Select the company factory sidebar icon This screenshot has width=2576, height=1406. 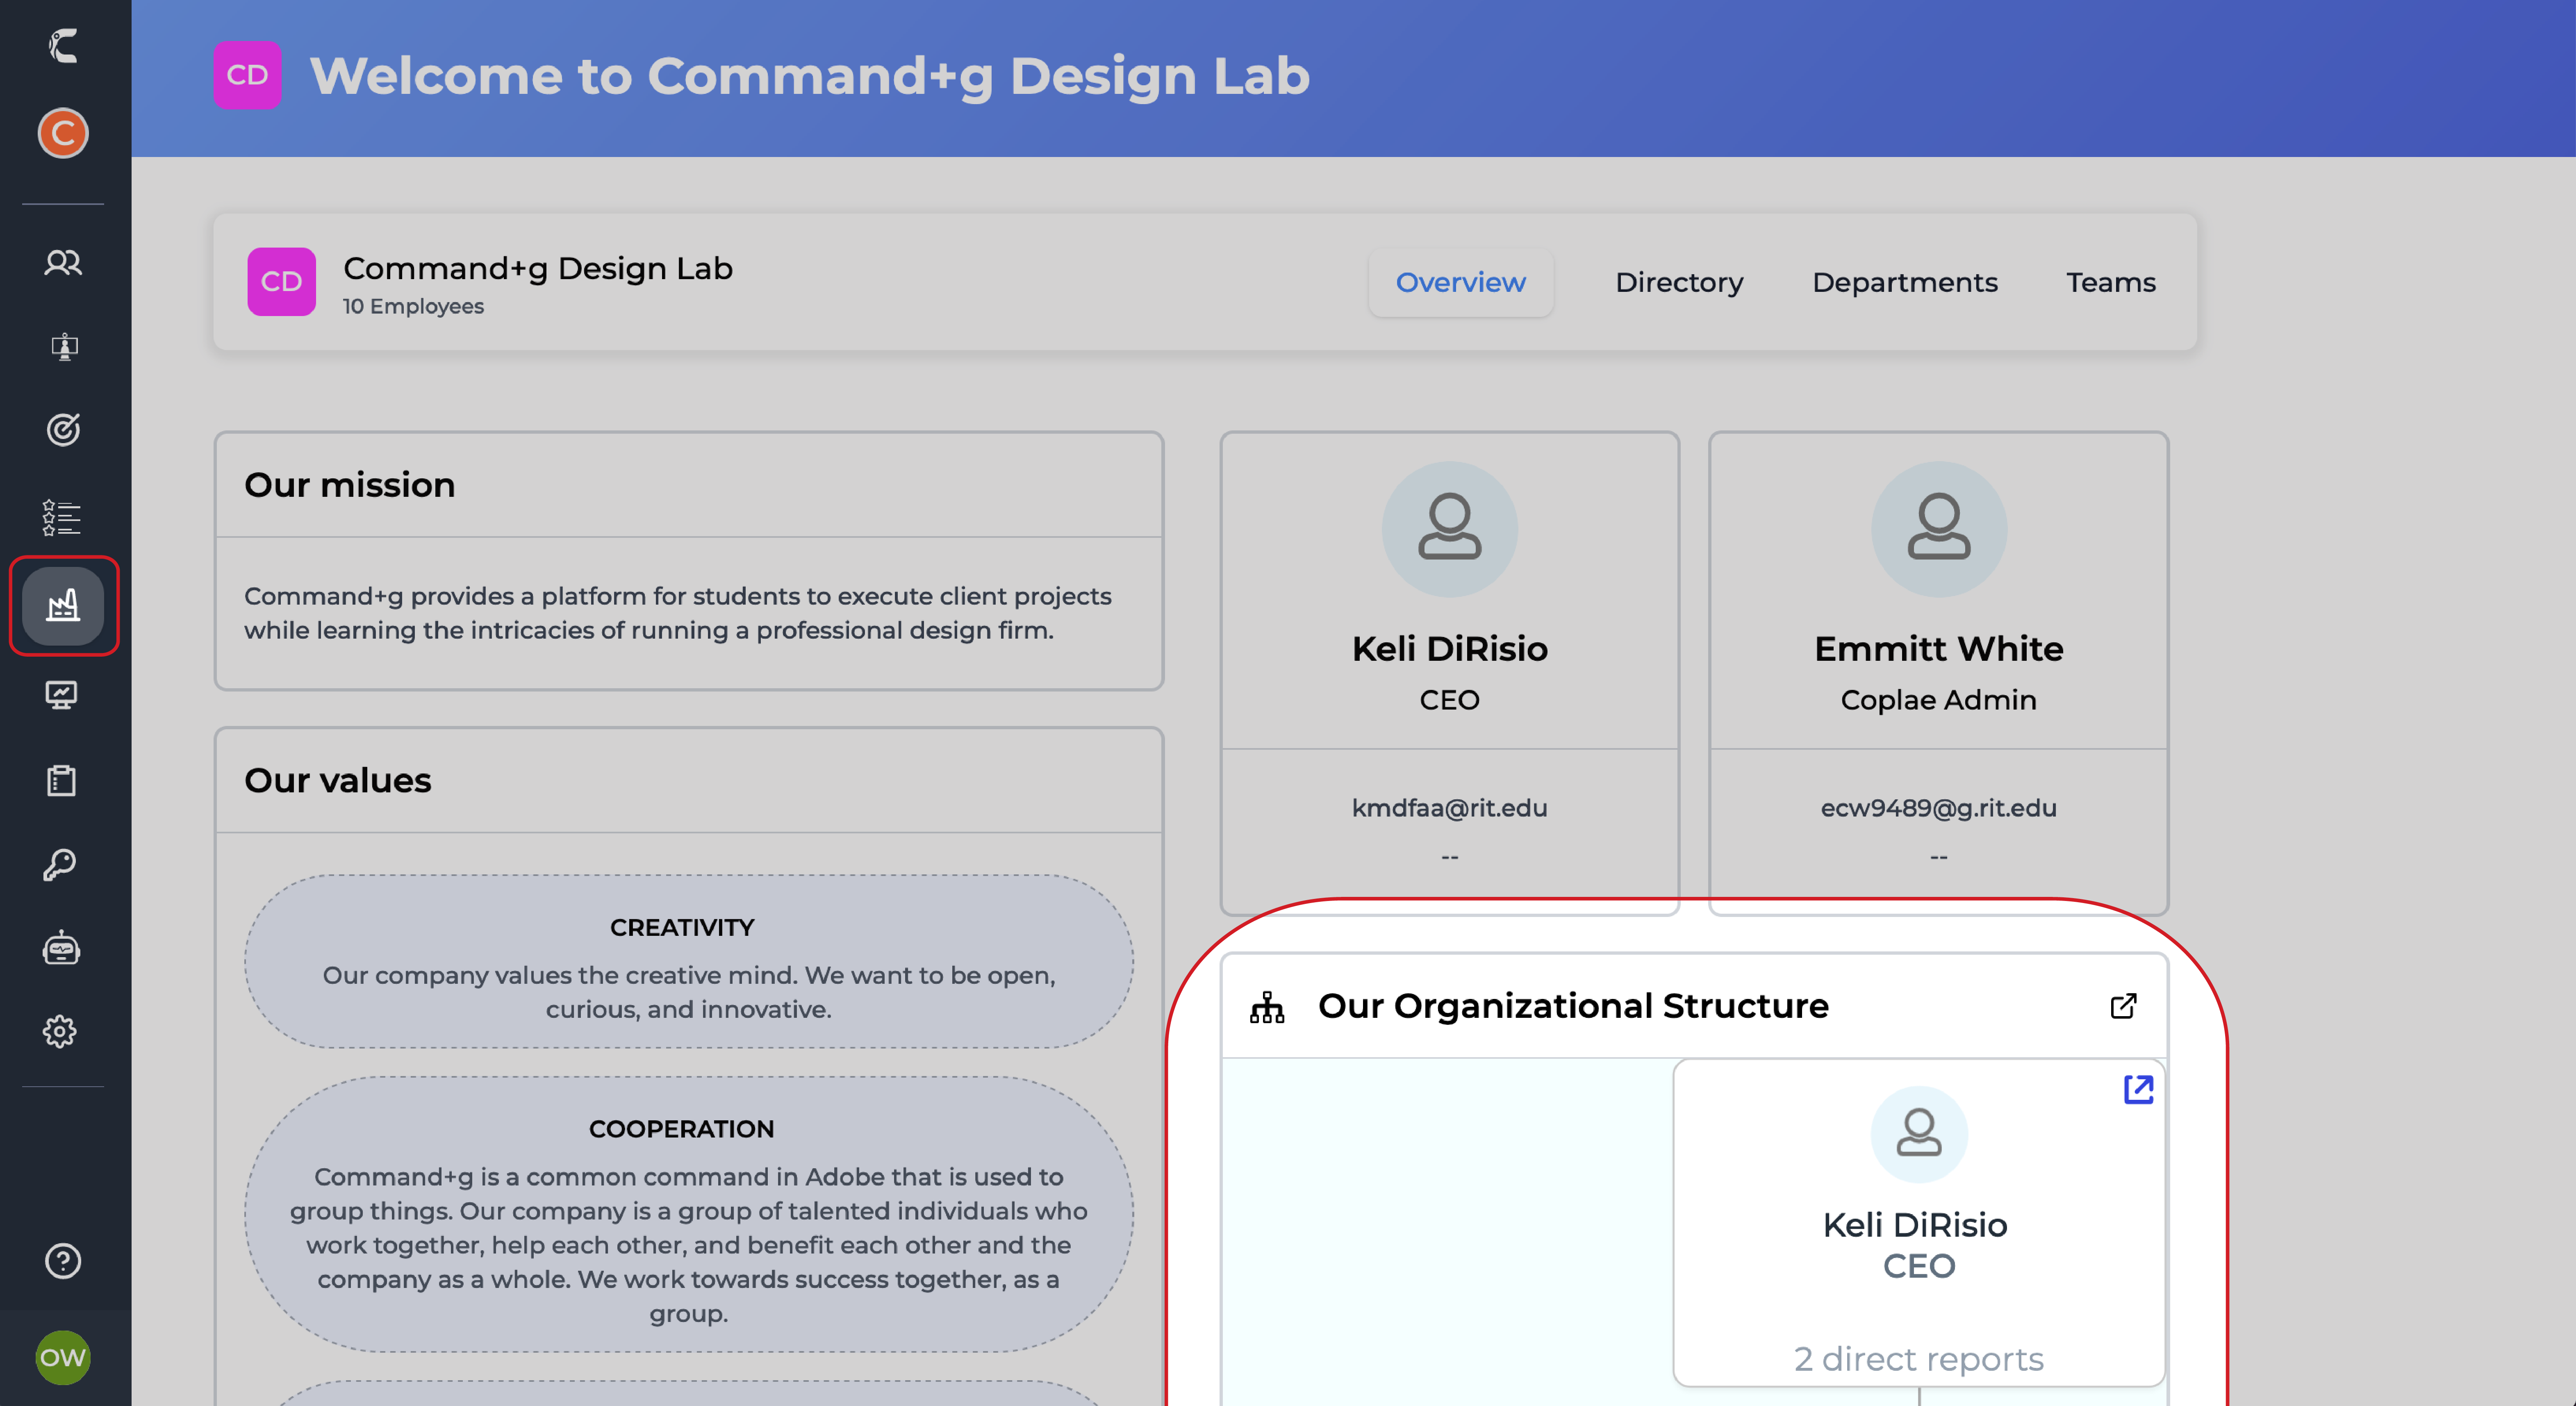(63, 605)
